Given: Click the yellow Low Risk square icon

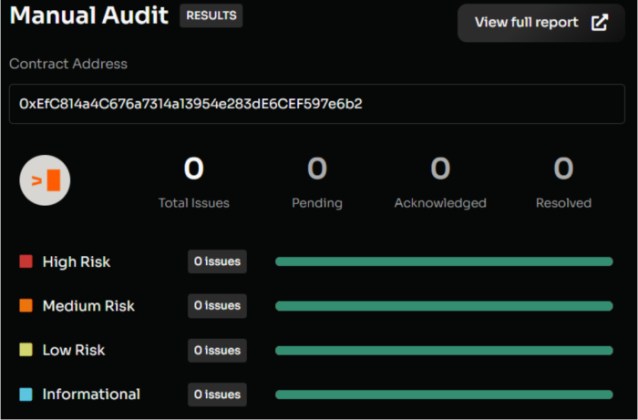Looking at the screenshot, I should coord(26,350).
